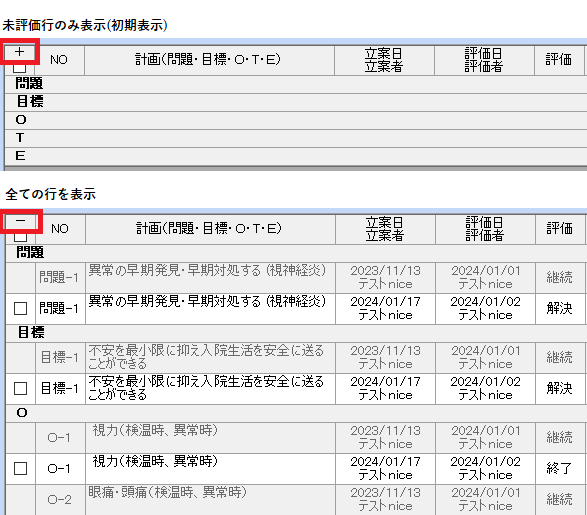
Task: Click the active 目標-1 number cell
Action: click(60, 388)
